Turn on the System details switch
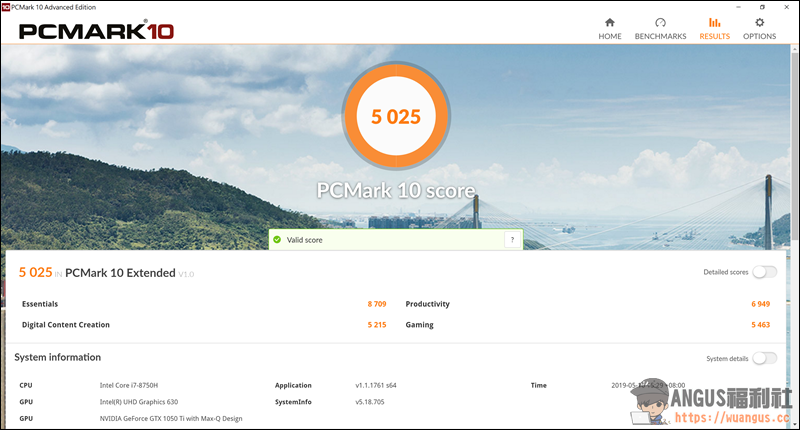The width and height of the screenshot is (800, 430). pos(764,358)
